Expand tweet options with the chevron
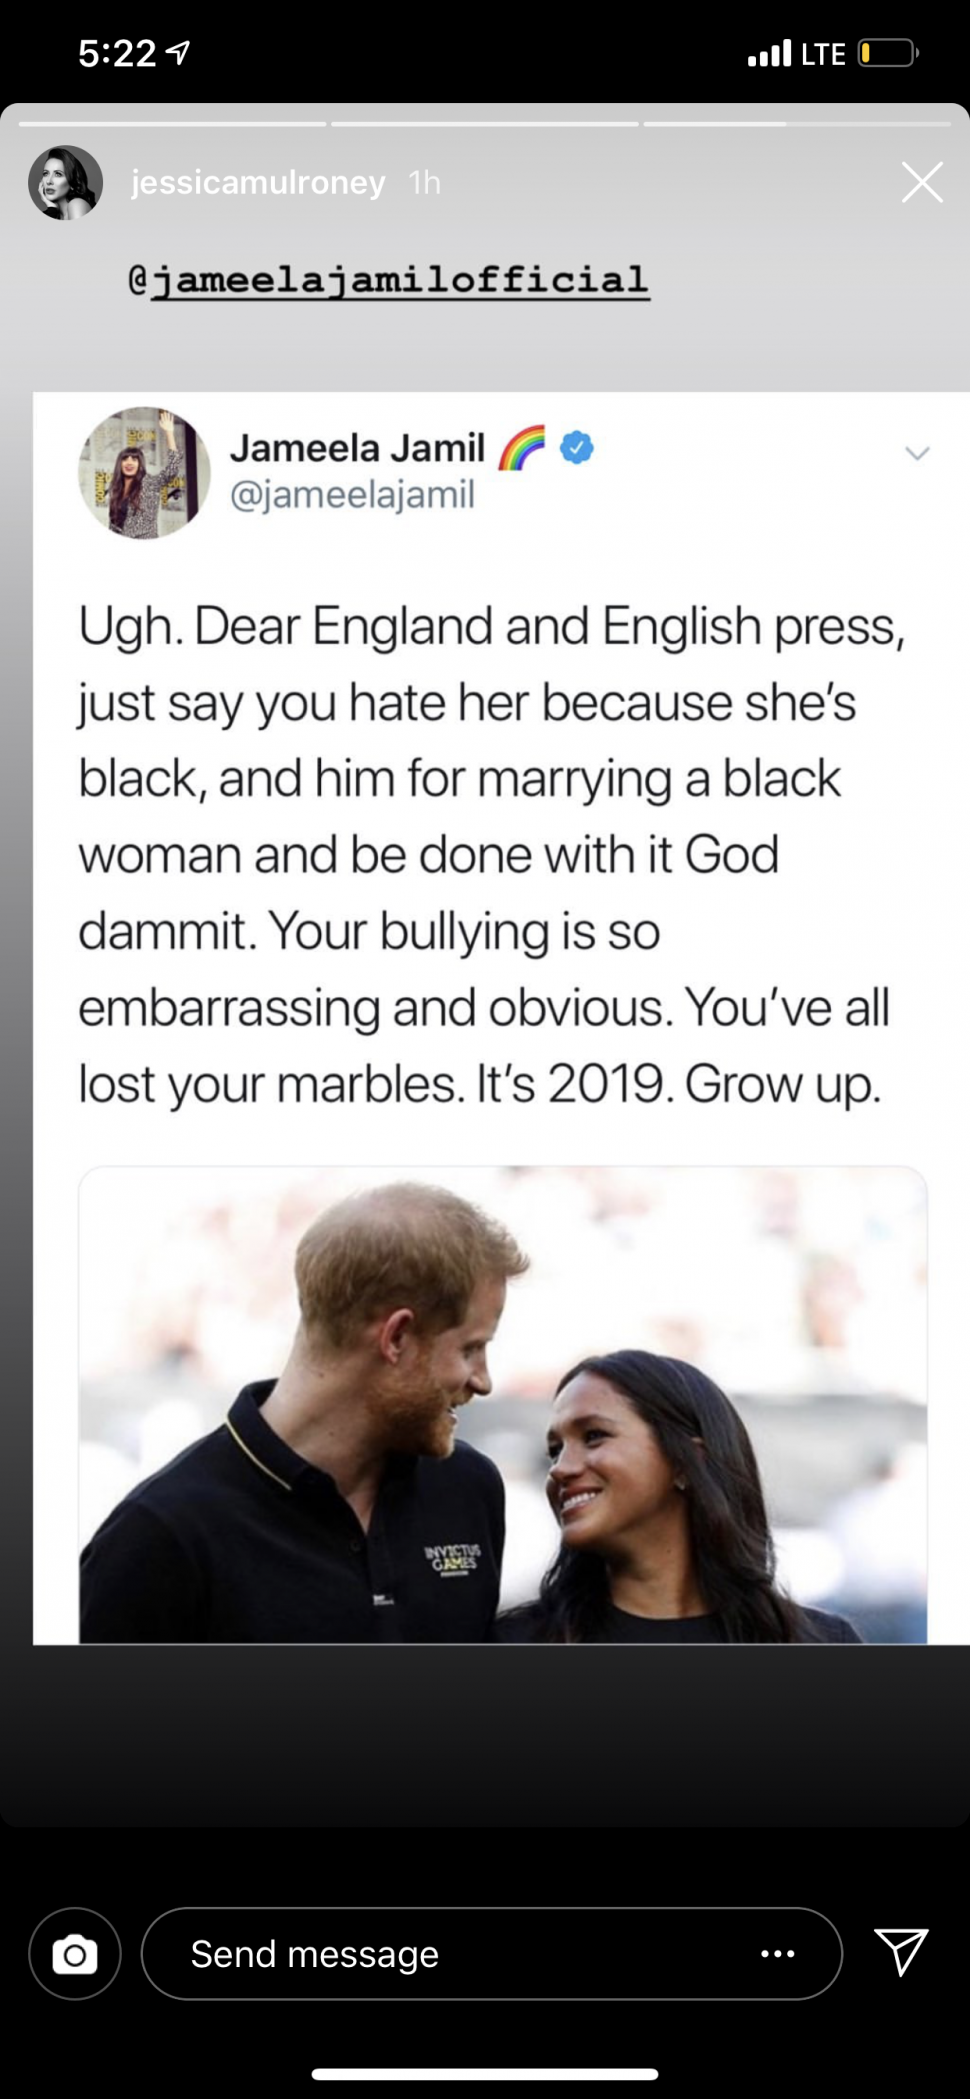Image resolution: width=970 pixels, height=2099 pixels. [917, 453]
